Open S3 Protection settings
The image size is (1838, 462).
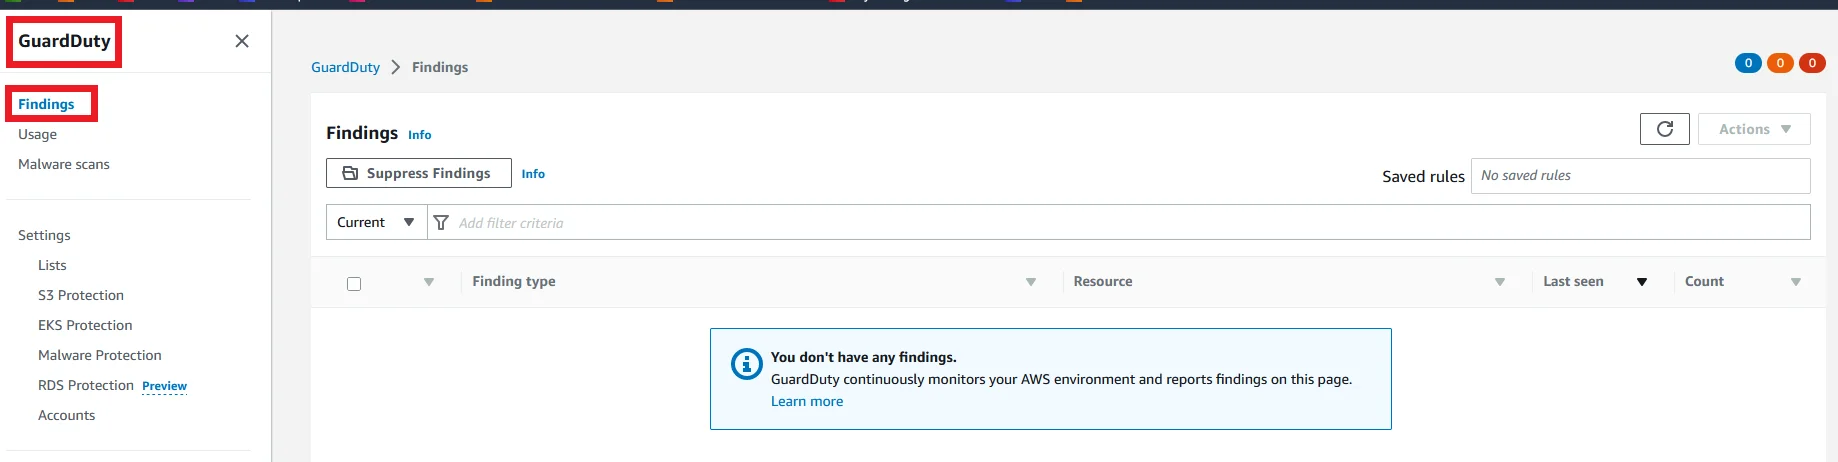coord(81,295)
